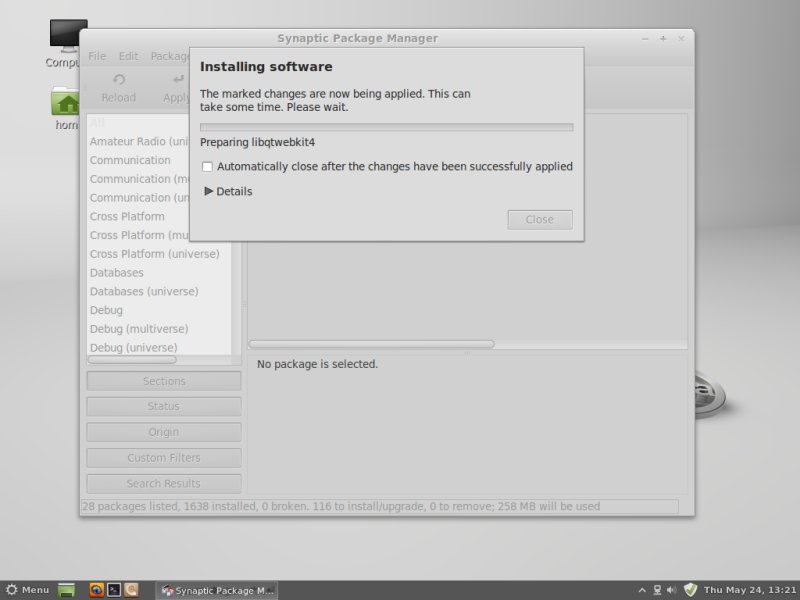Open the Mint Menu gear icon
Screen dimensions: 800x600
pos(11,590)
